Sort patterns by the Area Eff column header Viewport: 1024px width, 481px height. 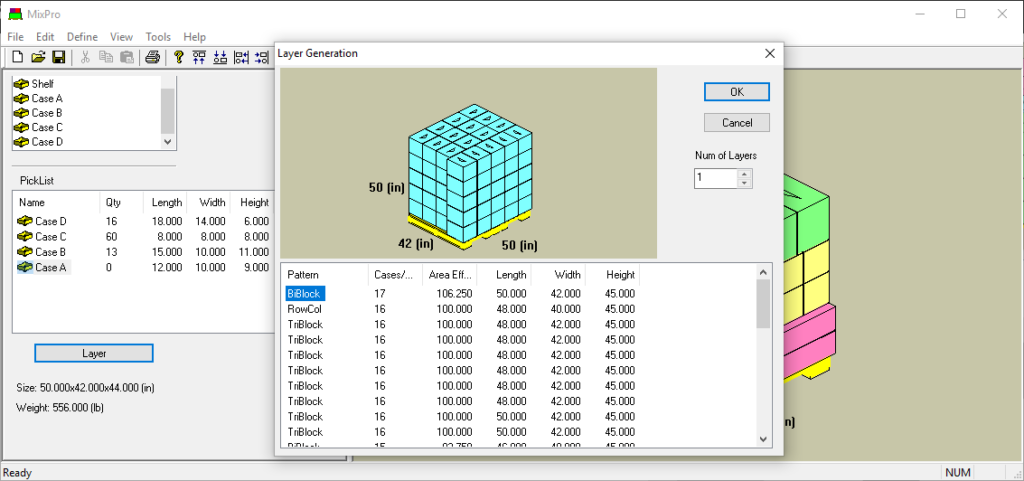[448, 274]
